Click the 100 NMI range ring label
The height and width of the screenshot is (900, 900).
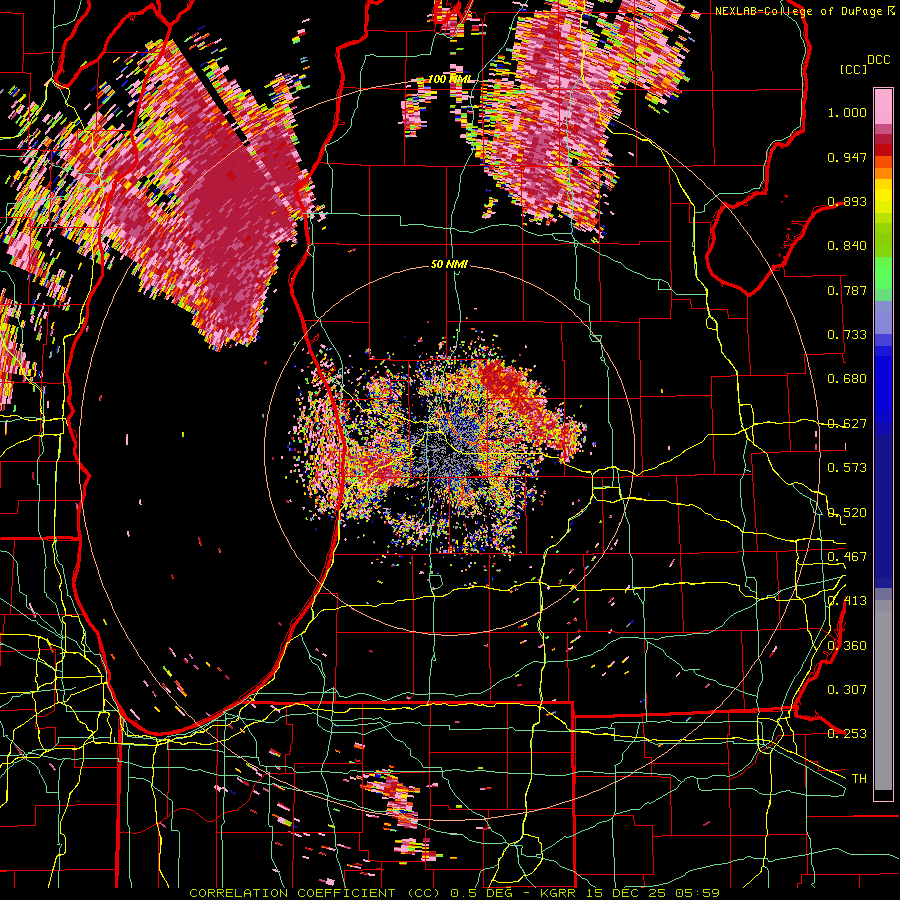tap(449, 79)
